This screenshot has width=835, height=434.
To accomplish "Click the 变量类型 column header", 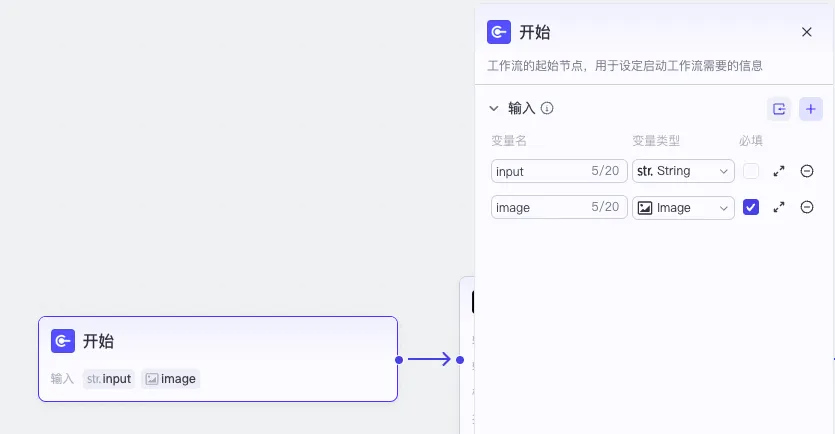I will [656, 141].
